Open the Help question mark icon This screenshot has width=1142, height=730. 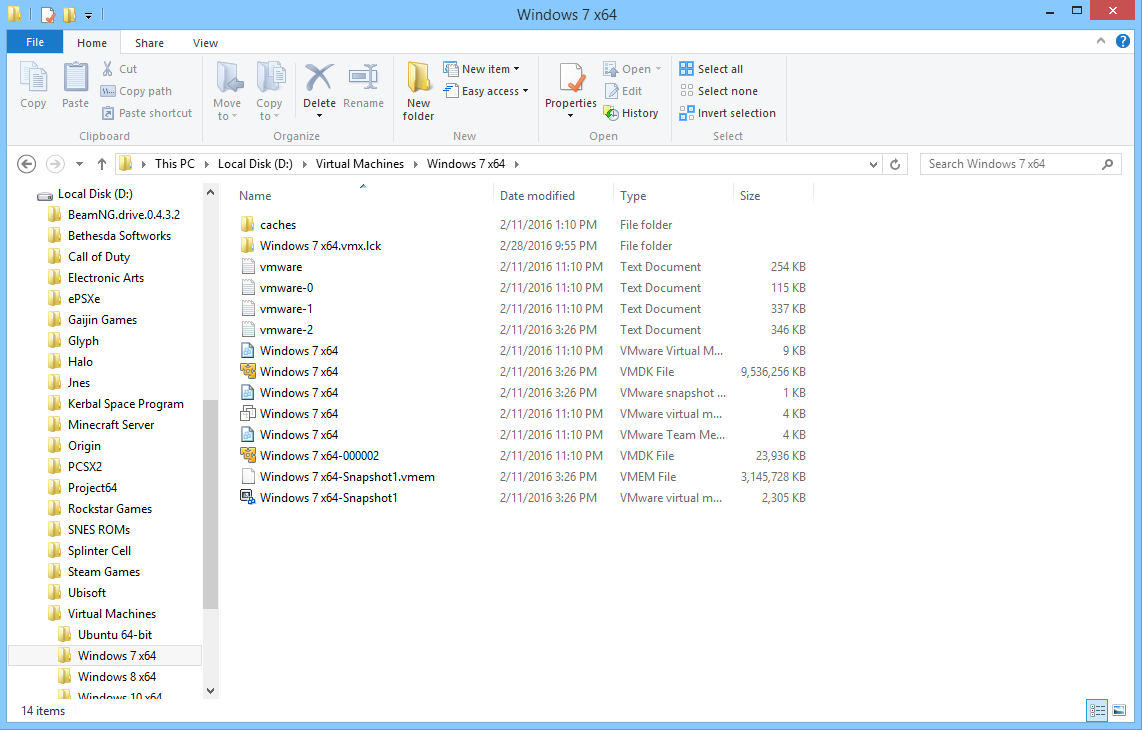coord(1122,42)
